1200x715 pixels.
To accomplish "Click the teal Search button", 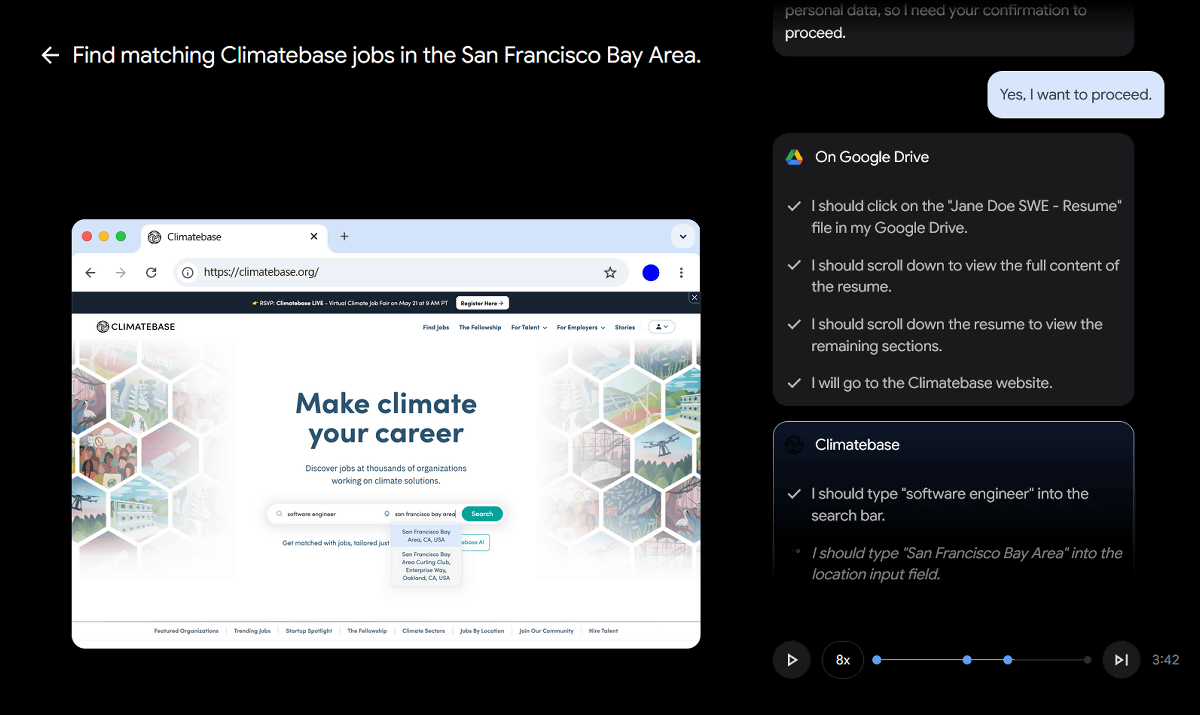I will pos(482,514).
